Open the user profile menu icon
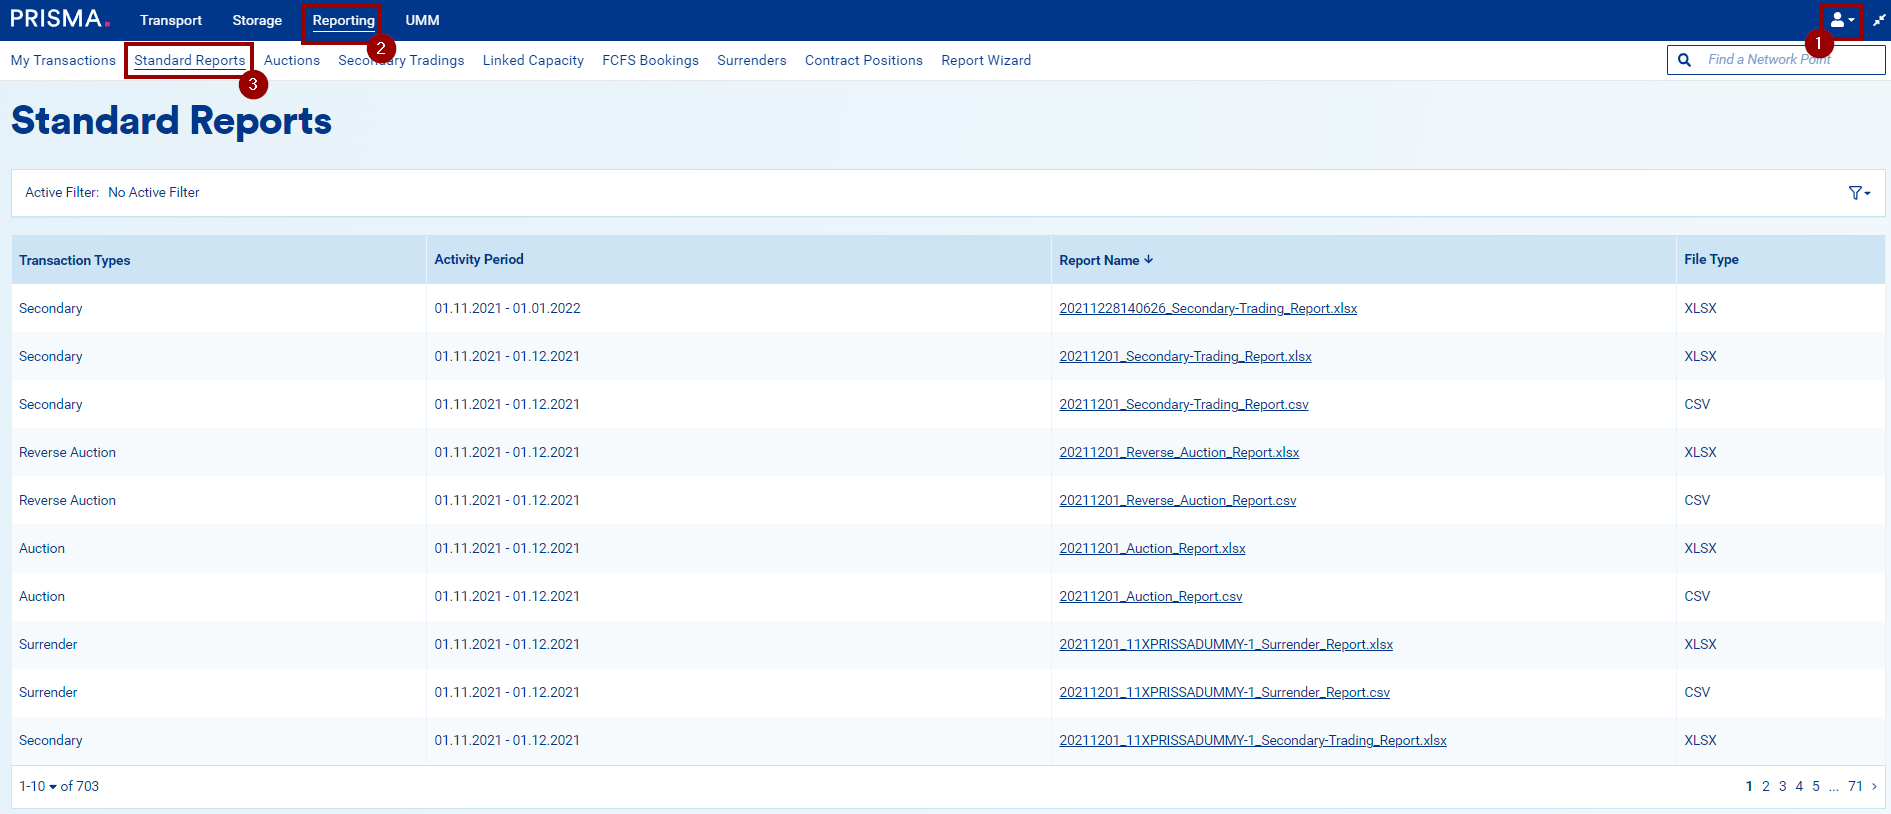The width and height of the screenshot is (1891, 814). 1840,20
